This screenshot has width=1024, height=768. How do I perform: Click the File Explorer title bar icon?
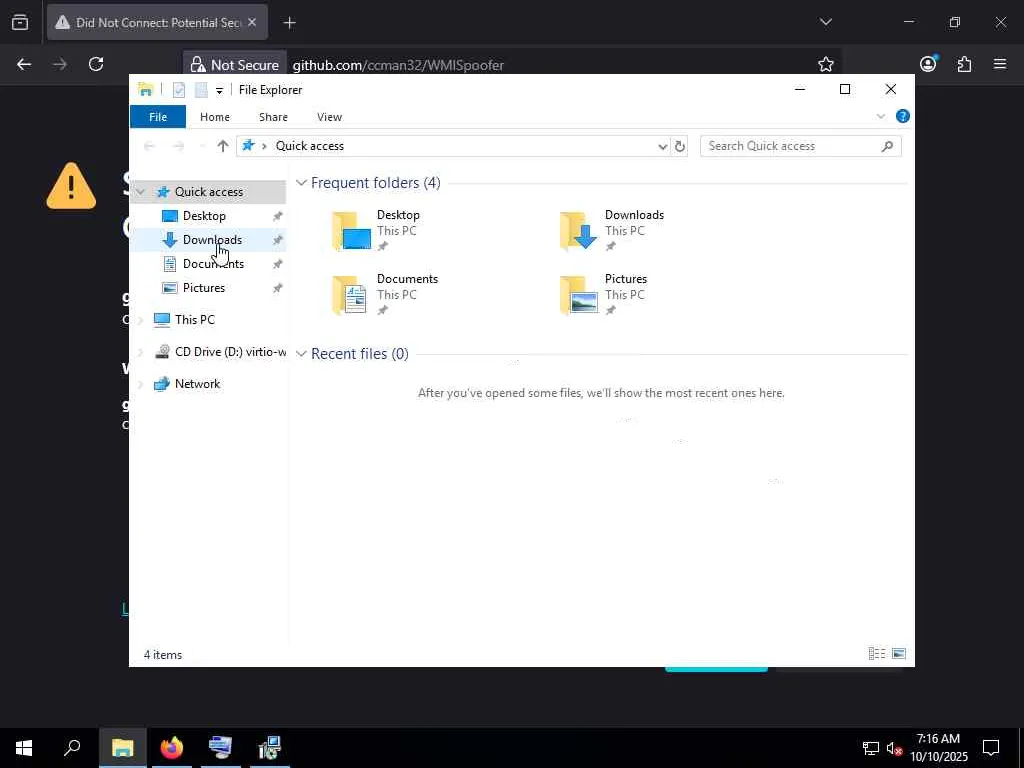[146, 90]
